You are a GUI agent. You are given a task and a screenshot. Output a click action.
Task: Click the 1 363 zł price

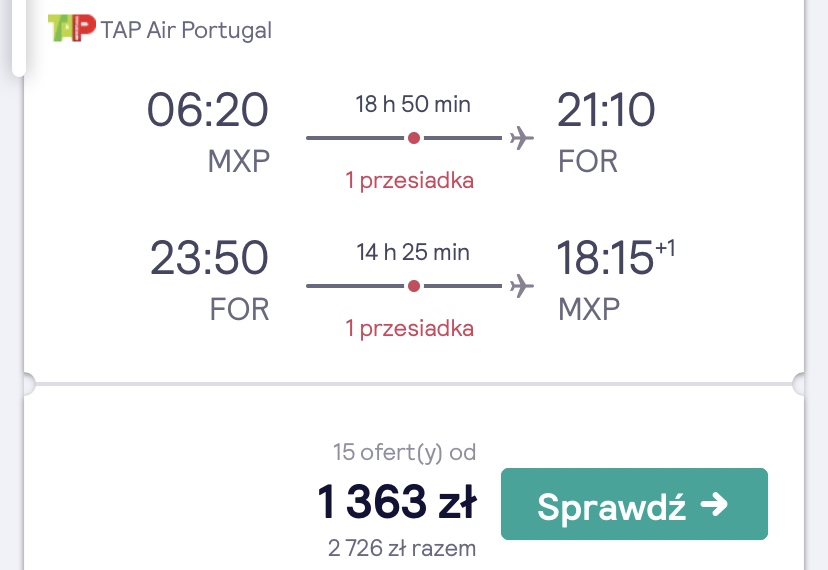(397, 501)
